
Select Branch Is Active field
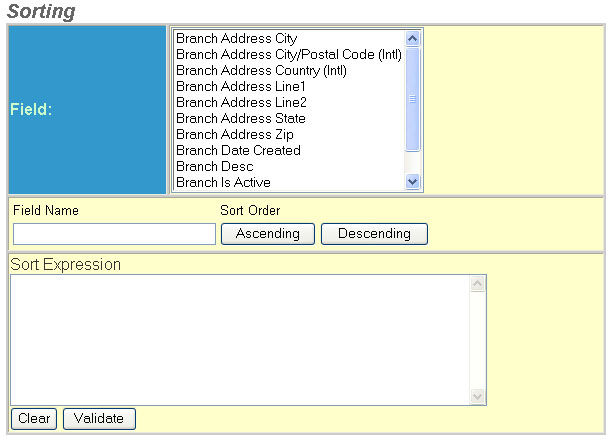click(223, 183)
